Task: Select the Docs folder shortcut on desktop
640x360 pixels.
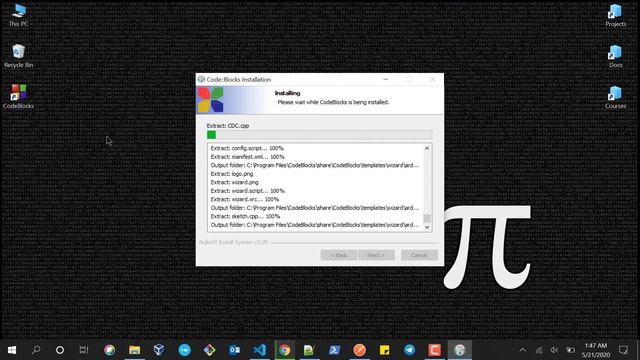Action: [616, 56]
